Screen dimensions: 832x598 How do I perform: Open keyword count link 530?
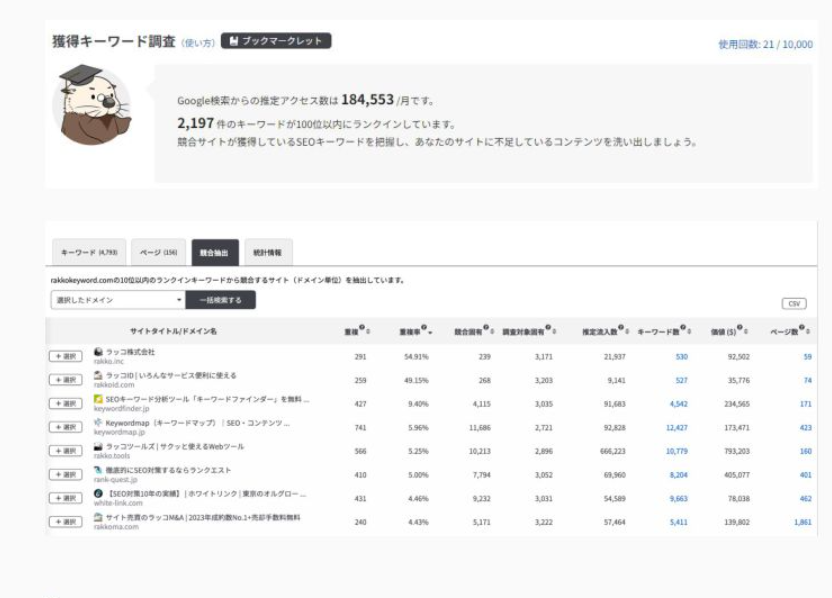pos(681,357)
